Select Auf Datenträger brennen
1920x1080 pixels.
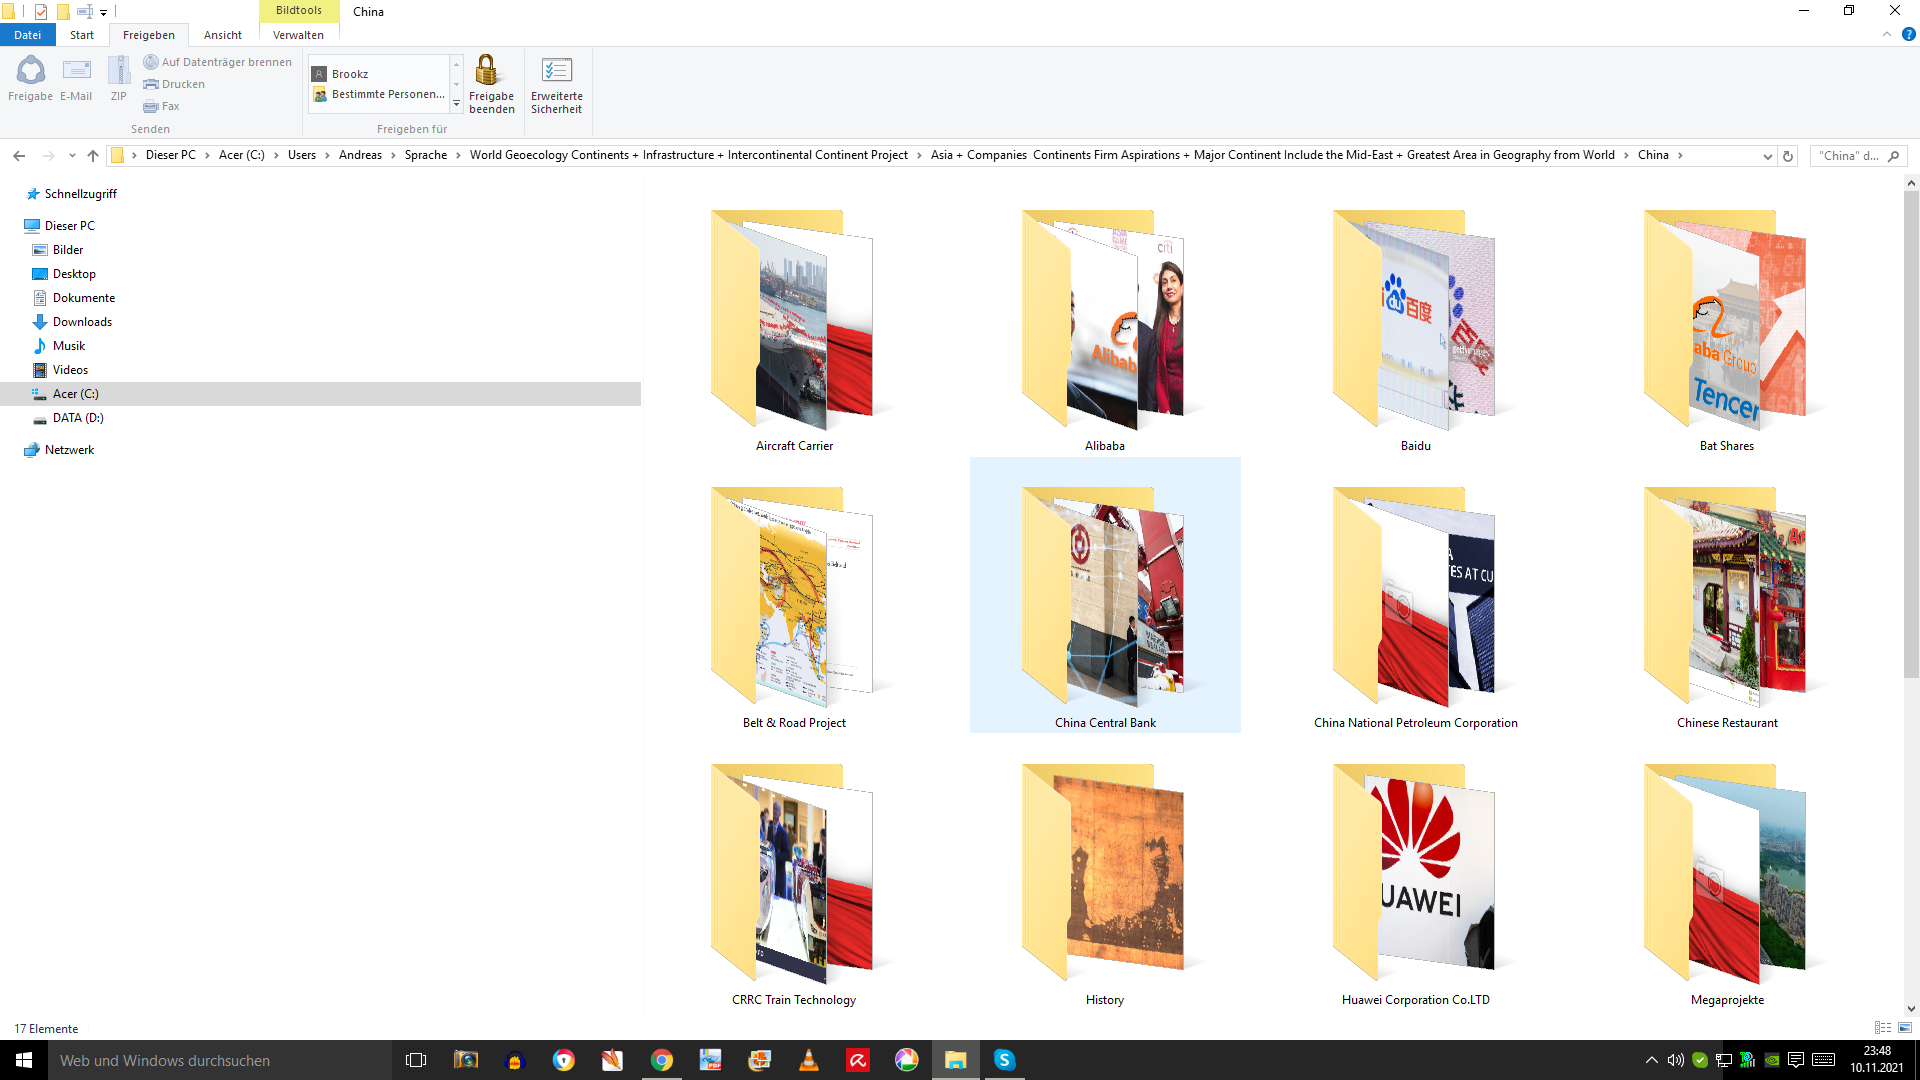click(217, 62)
